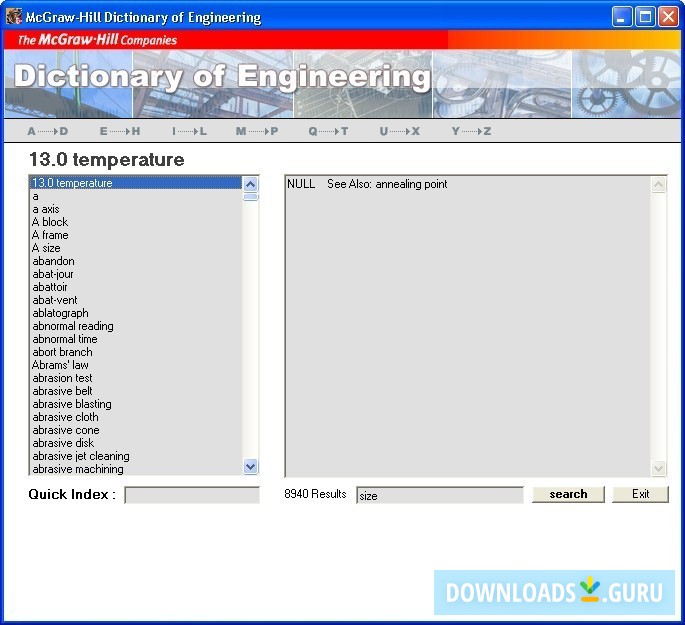Screen dimensions: 685x625
Task: Select 'abat-jour' in the word list
Action: pyautogui.click(x=136, y=274)
